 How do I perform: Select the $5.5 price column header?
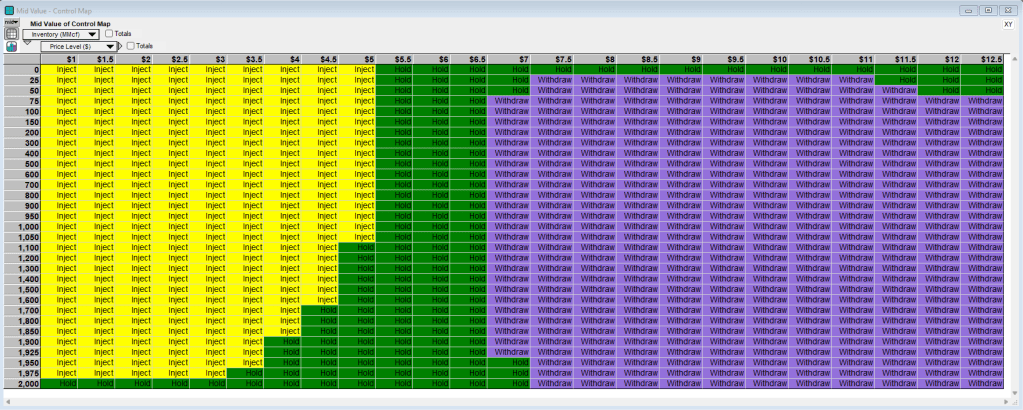tap(403, 60)
